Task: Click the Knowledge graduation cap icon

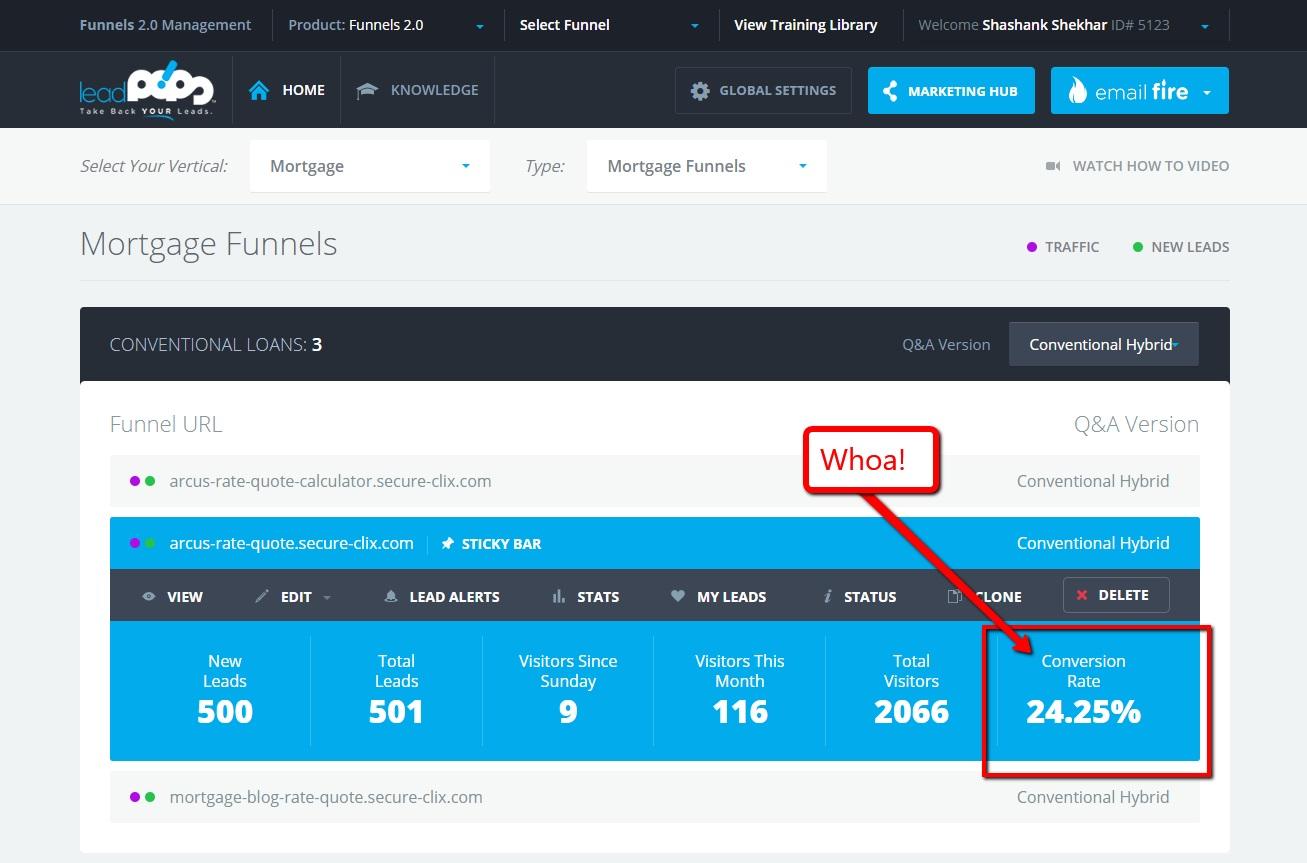Action: (367, 91)
